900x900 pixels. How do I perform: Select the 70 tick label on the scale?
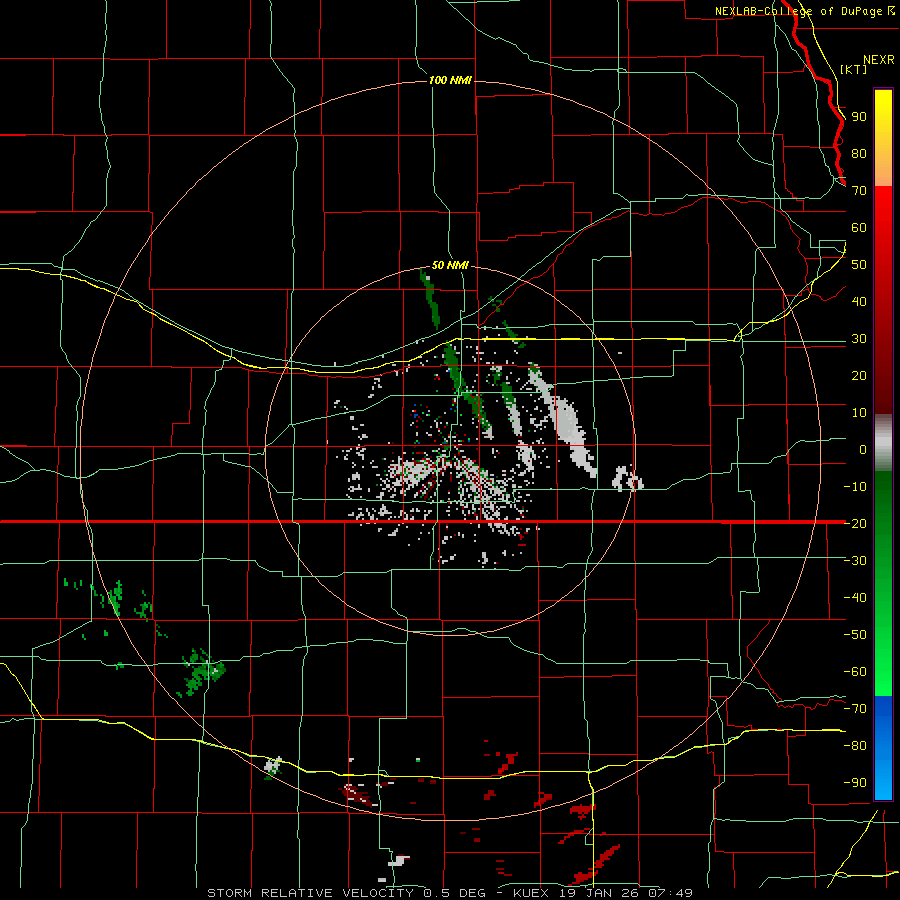tap(859, 191)
